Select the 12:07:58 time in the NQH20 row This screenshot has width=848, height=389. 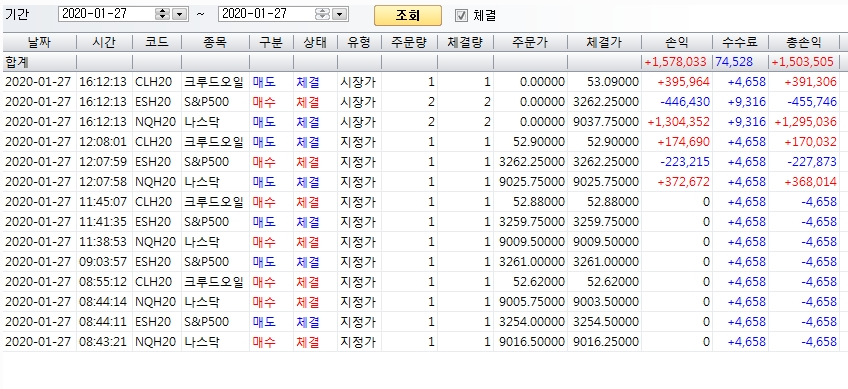[103, 182]
